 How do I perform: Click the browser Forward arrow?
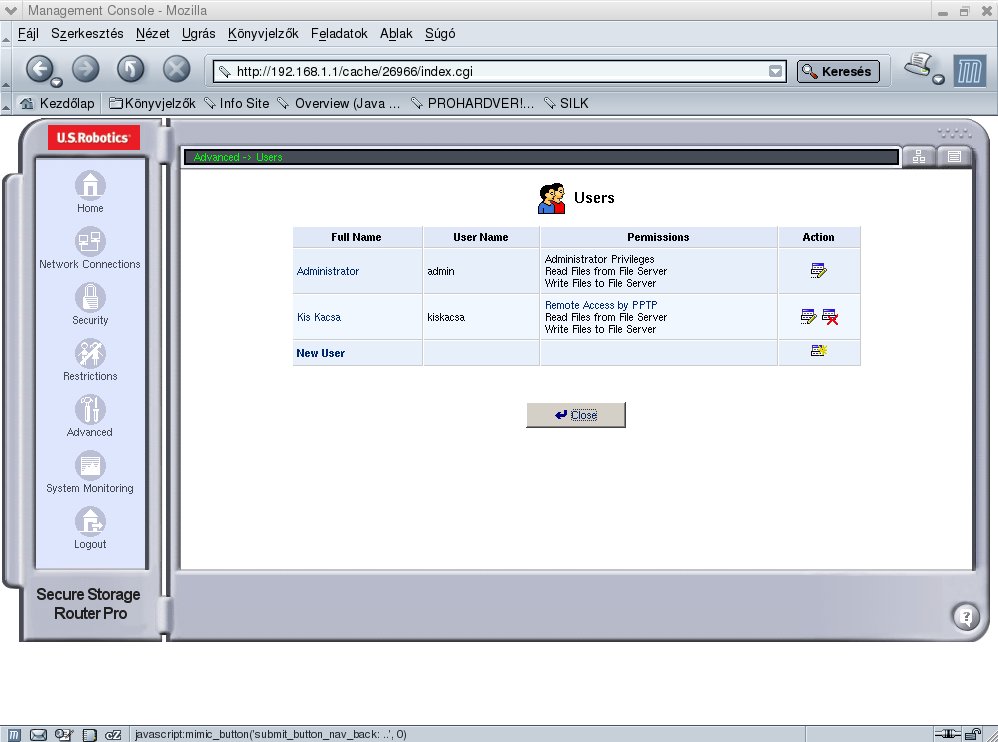coord(85,69)
